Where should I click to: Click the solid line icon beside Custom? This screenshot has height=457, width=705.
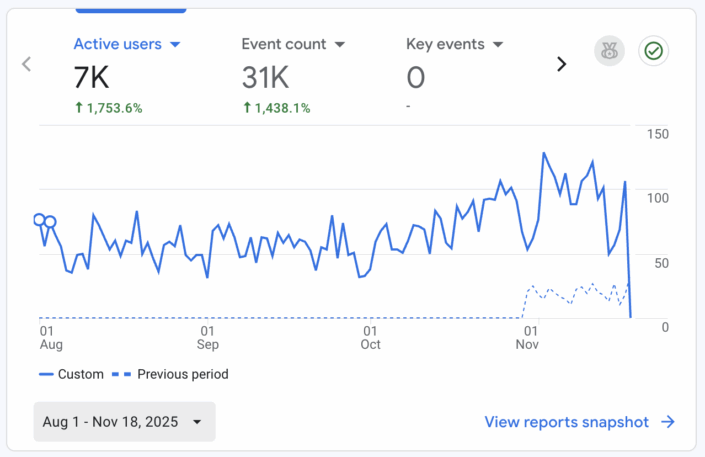45,374
